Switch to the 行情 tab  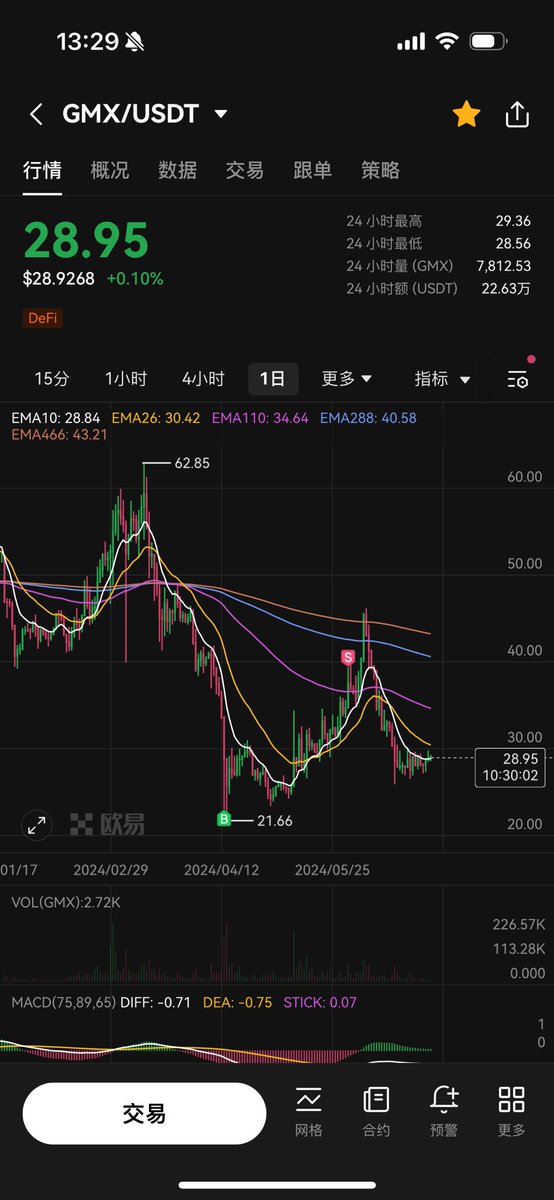tap(42, 171)
